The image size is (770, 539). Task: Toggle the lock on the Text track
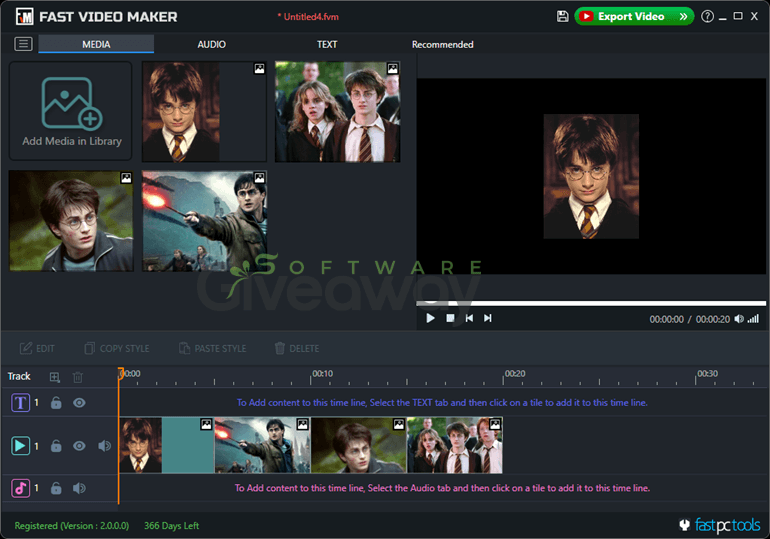pos(56,403)
